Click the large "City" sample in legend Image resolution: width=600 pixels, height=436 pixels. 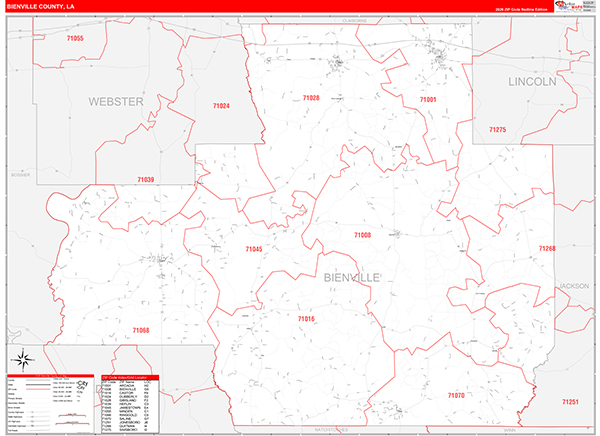click(82, 383)
